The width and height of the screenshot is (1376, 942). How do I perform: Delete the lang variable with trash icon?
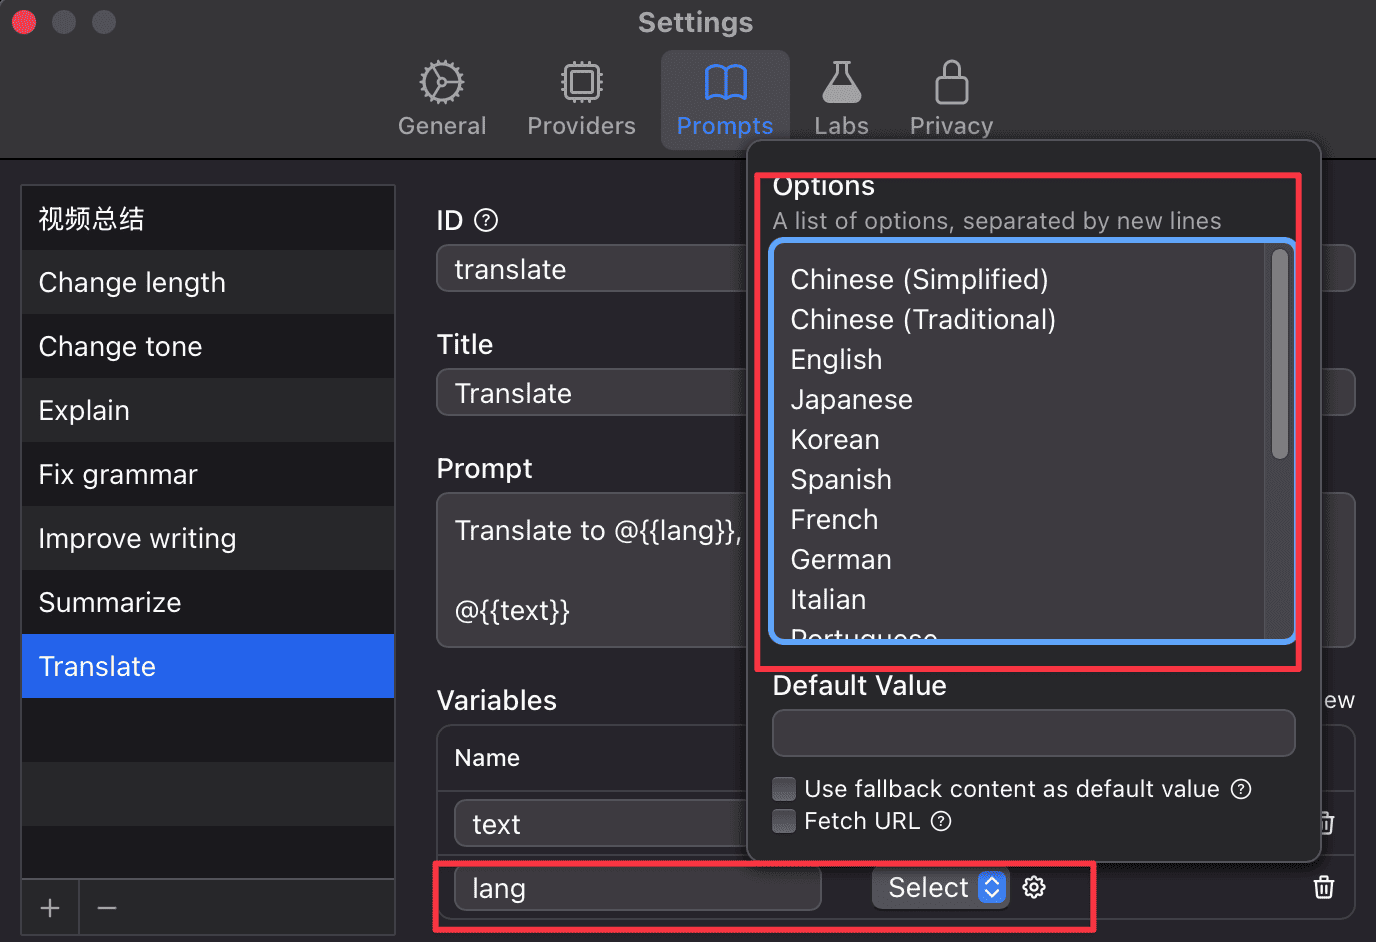pyautogui.click(x=1324, y=887)
